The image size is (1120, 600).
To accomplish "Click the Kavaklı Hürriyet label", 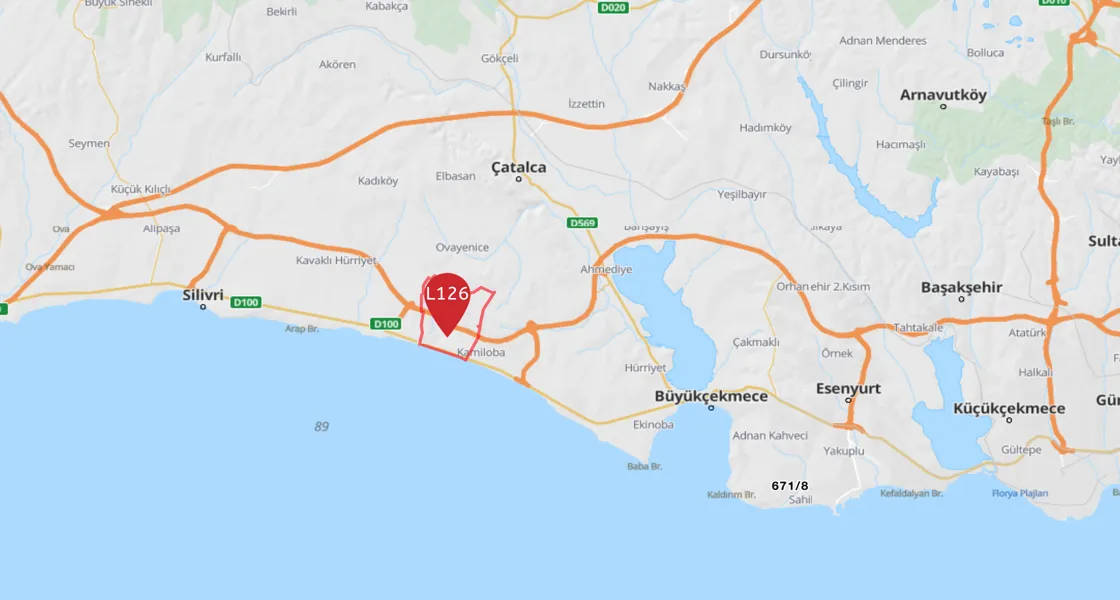I will pos(336,260).
